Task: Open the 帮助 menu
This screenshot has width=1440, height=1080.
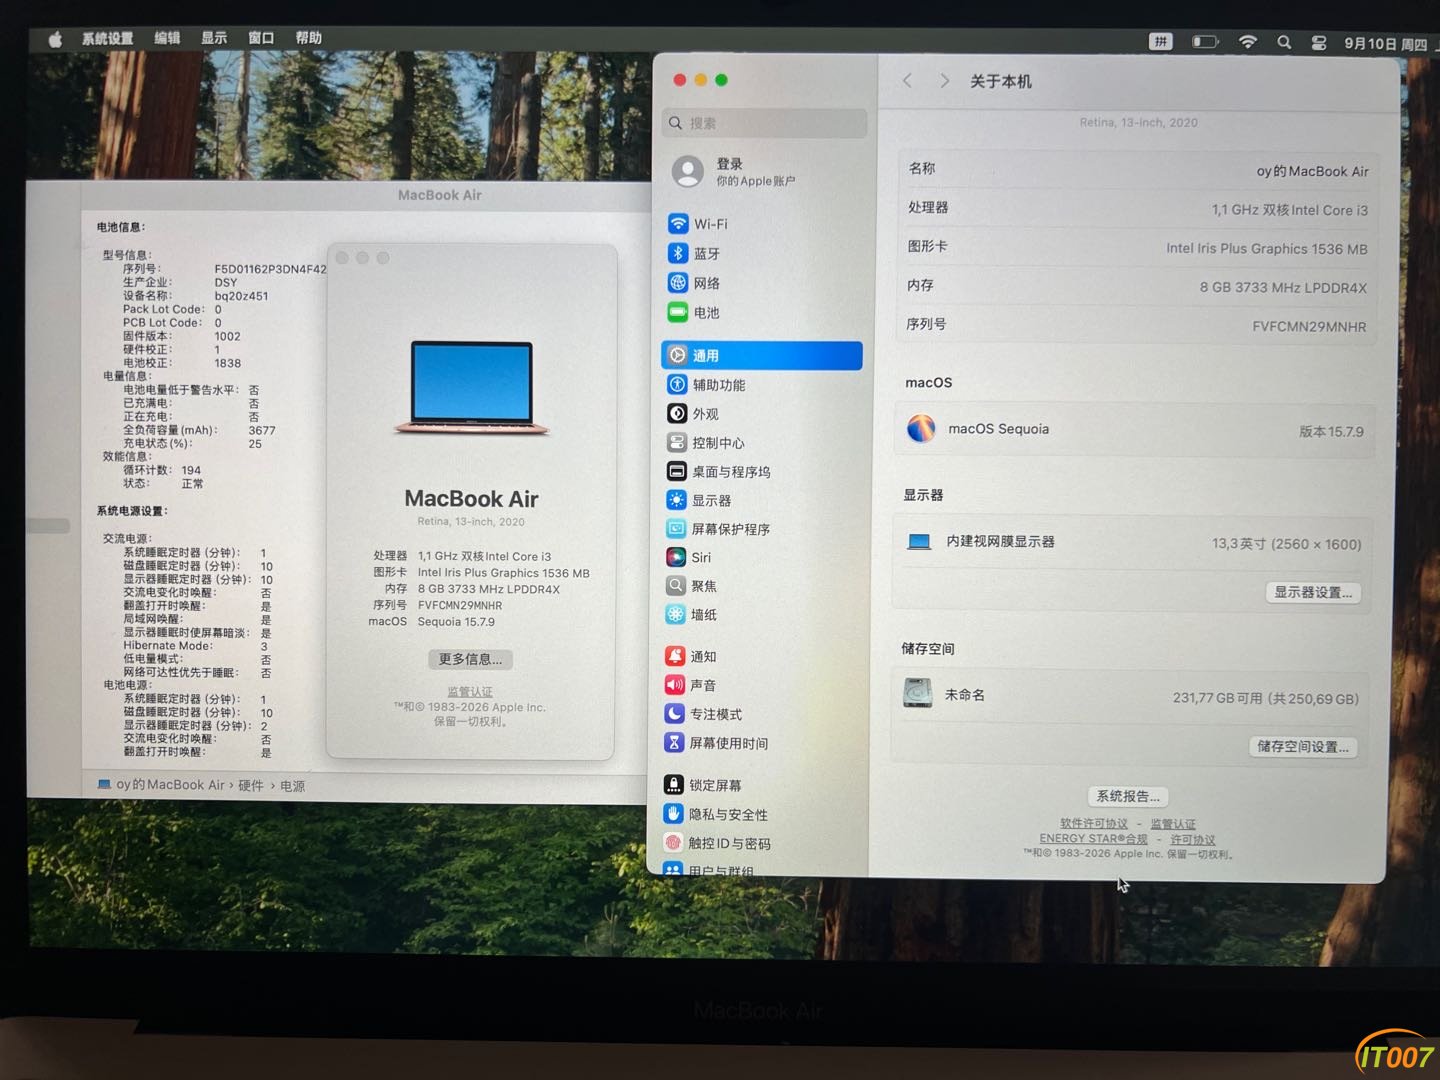Action: point(308,38)
